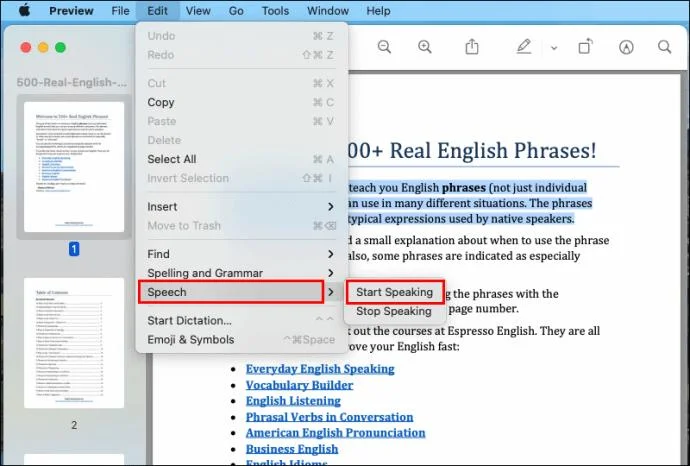Choose Start Dictation from the menu
Image resolution: width=690 pixels, height=466 pixels.
(x=241, y=320)
